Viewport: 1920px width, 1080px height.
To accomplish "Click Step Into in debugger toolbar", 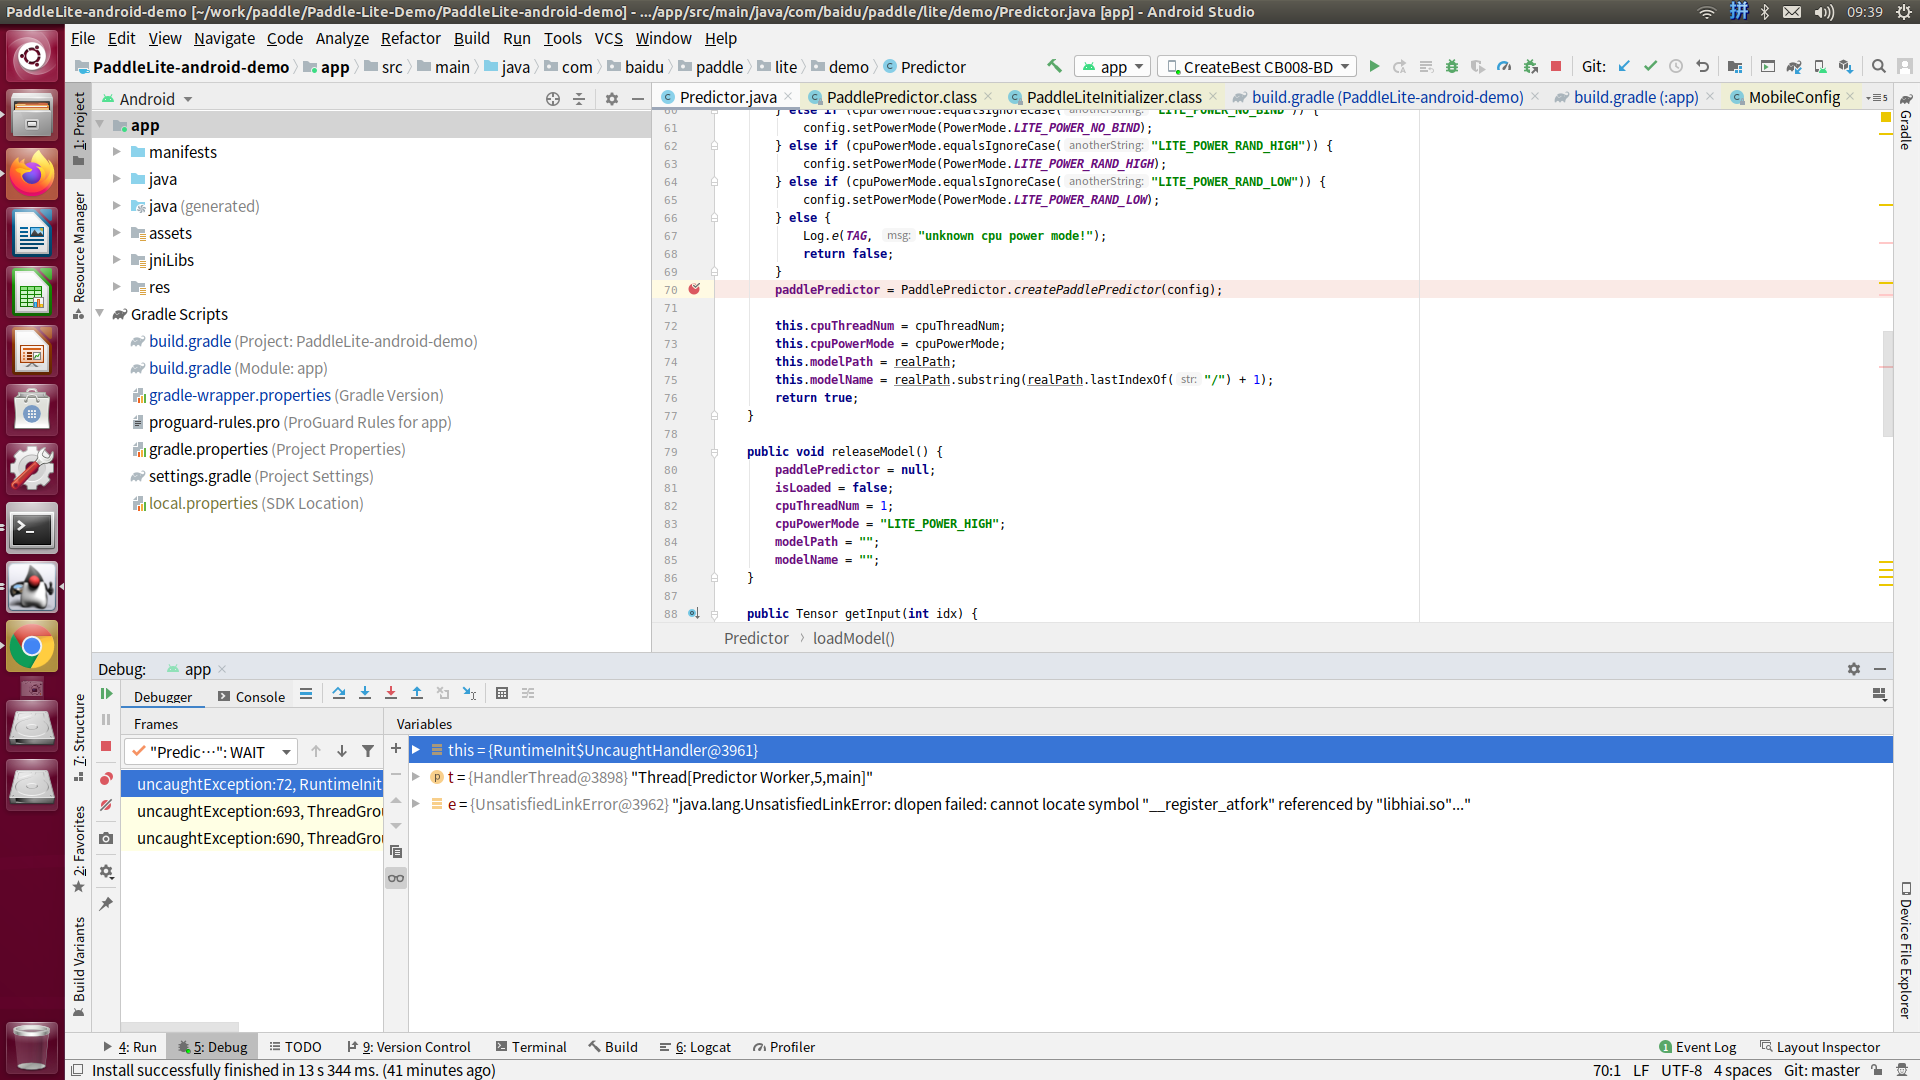I will click(365, 693).
